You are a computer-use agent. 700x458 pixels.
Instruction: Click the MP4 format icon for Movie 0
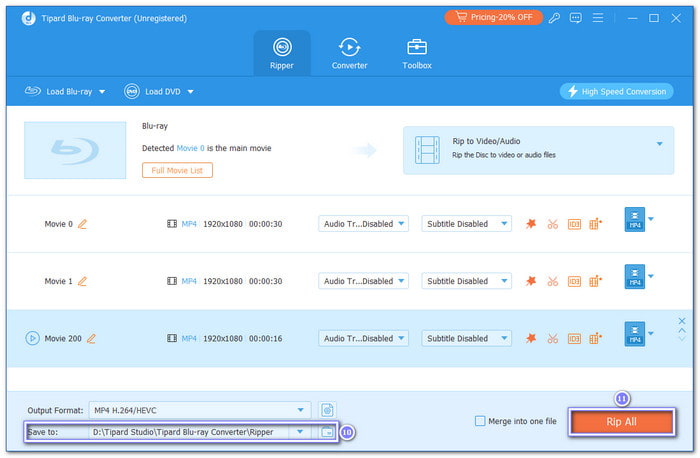click(x=634, y=220)
